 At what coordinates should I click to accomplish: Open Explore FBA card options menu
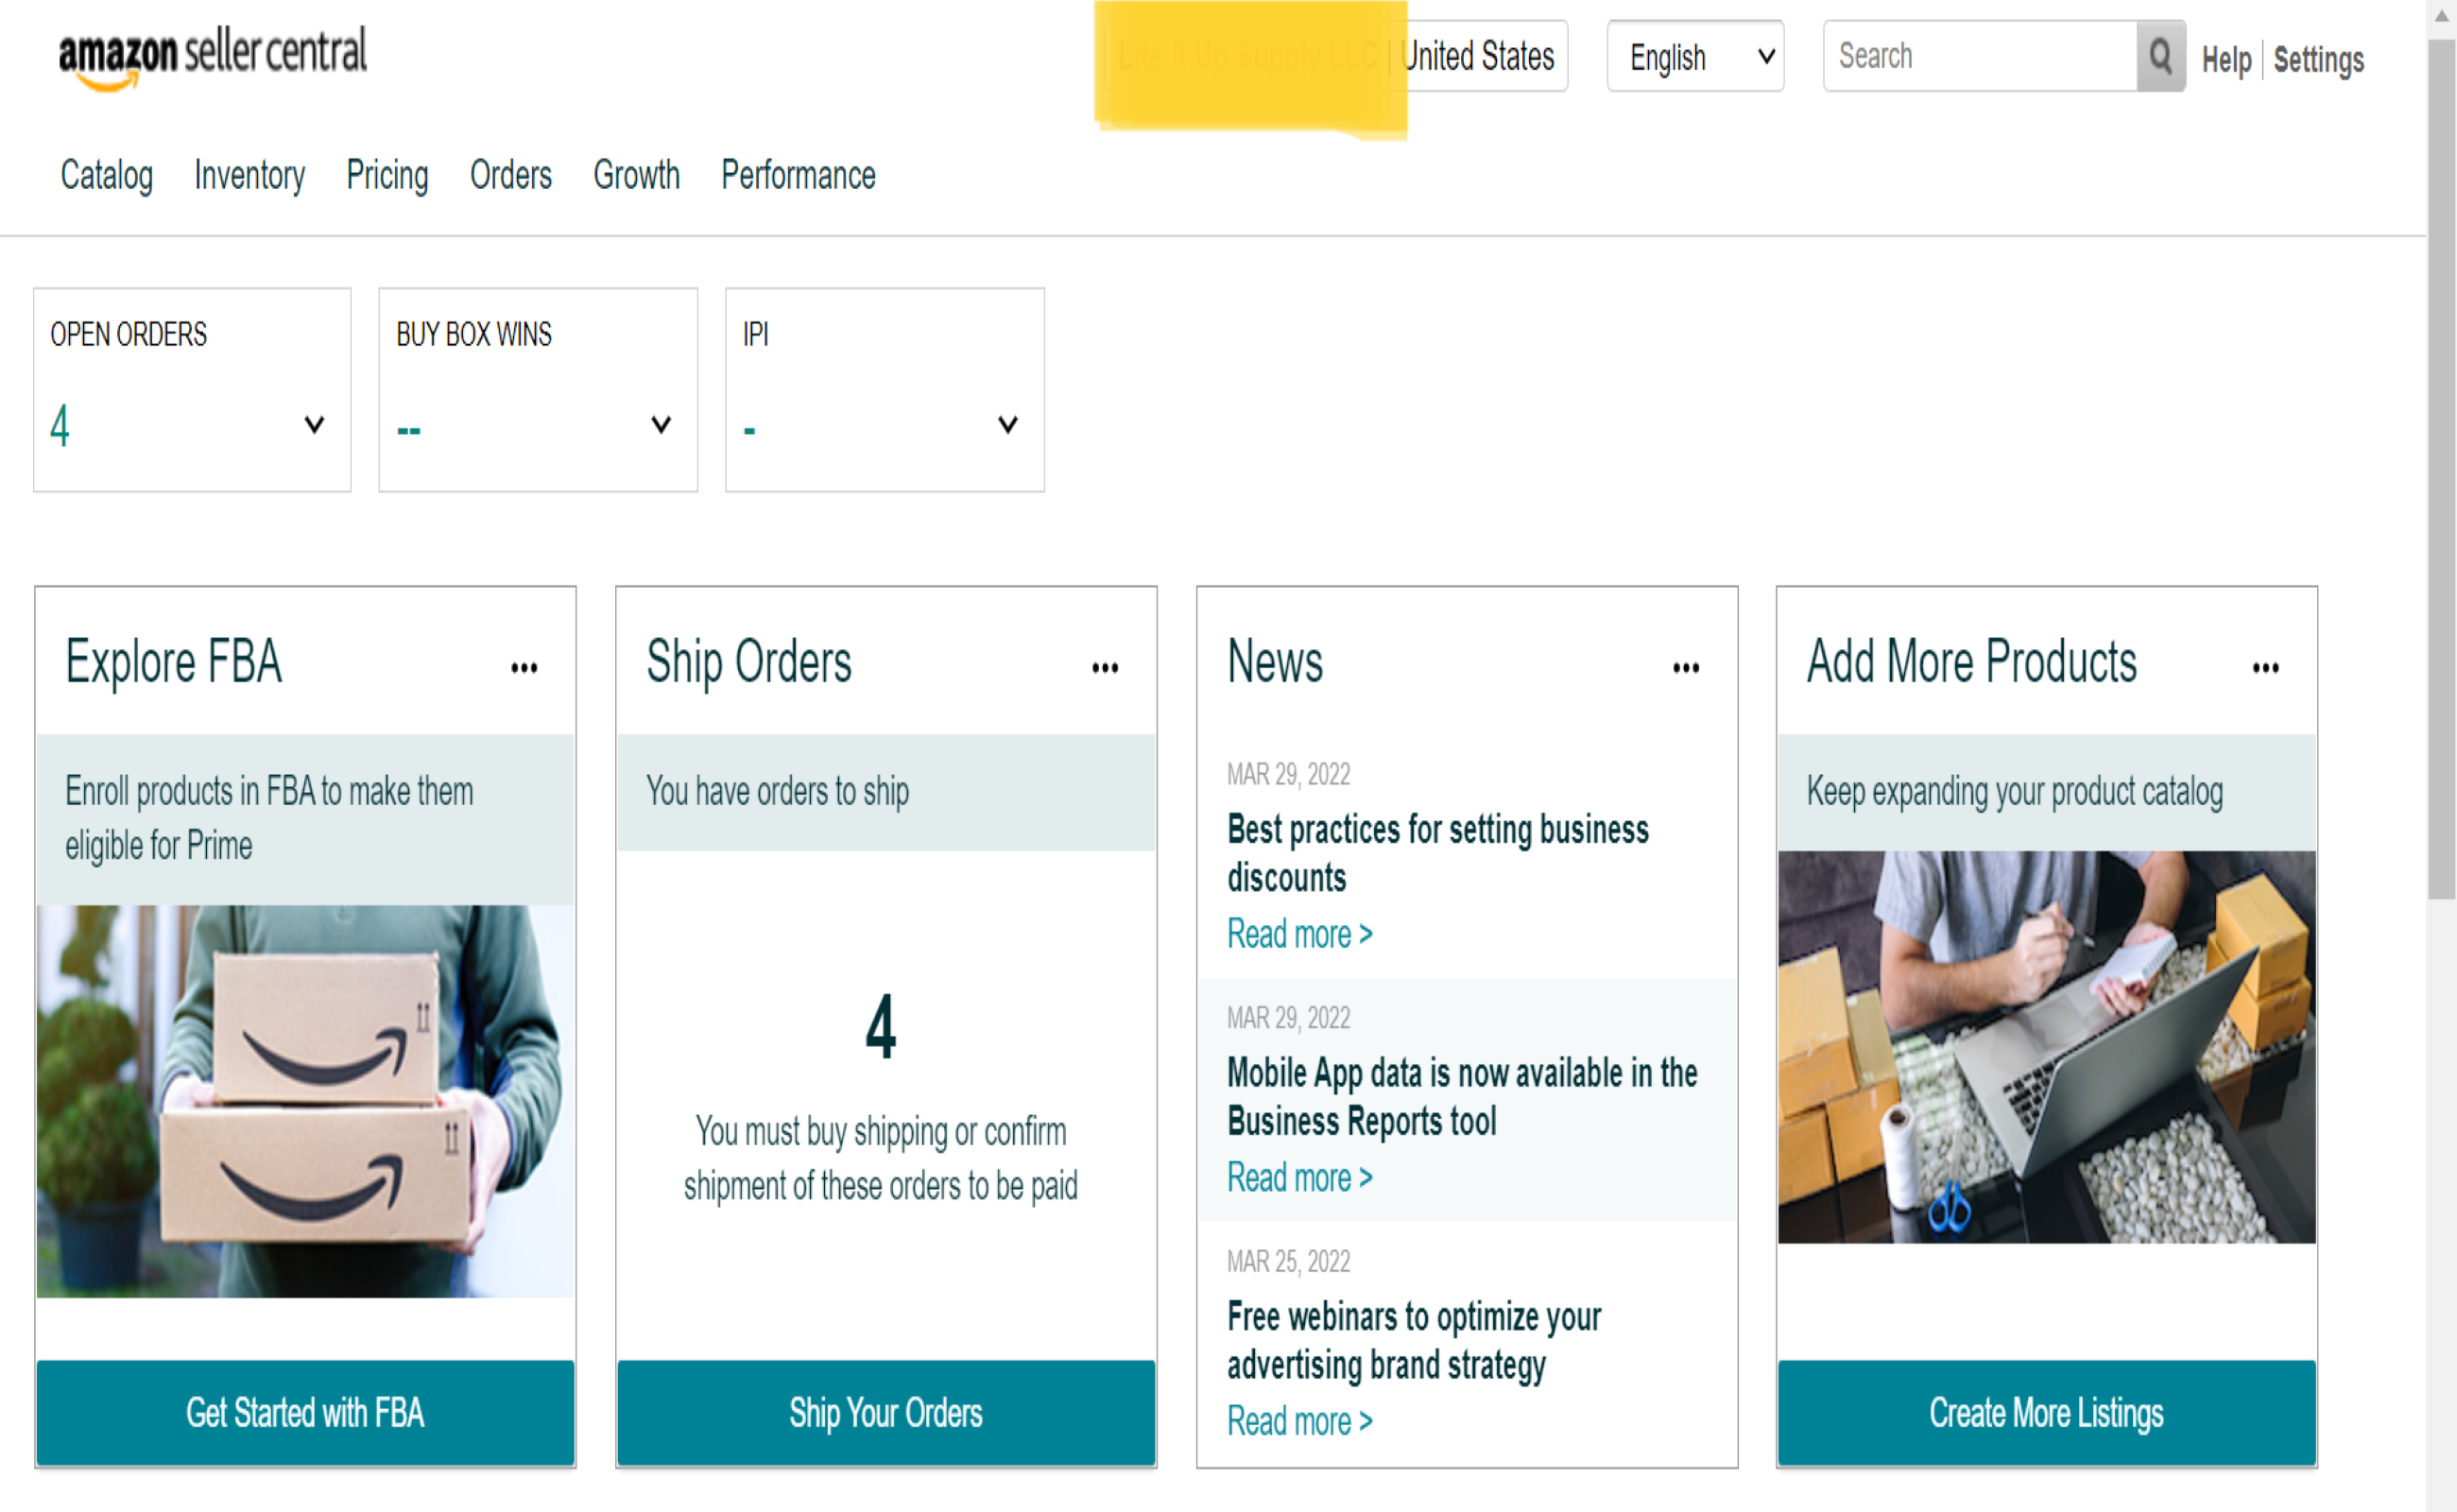point(524,668)
